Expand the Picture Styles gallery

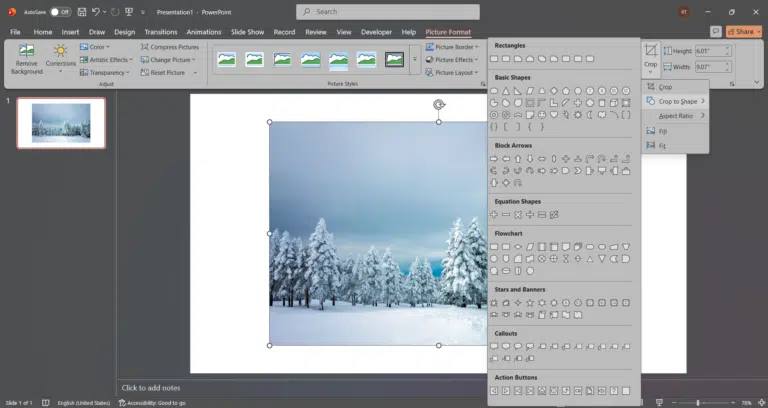pyautogui.click(x=414, y=59)
